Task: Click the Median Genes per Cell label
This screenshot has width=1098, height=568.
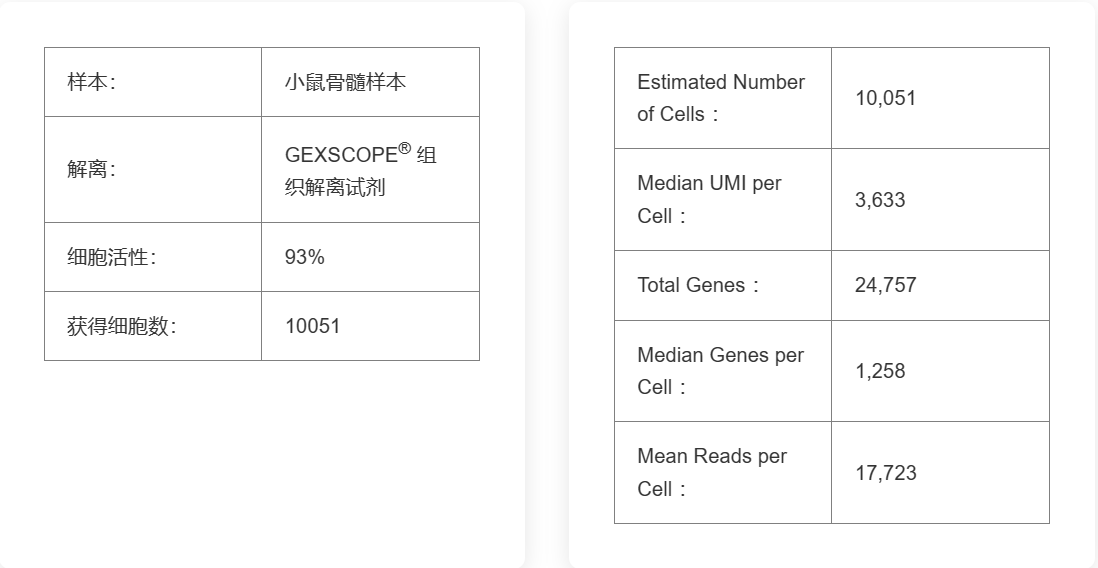Action: [x=720, y=371]
